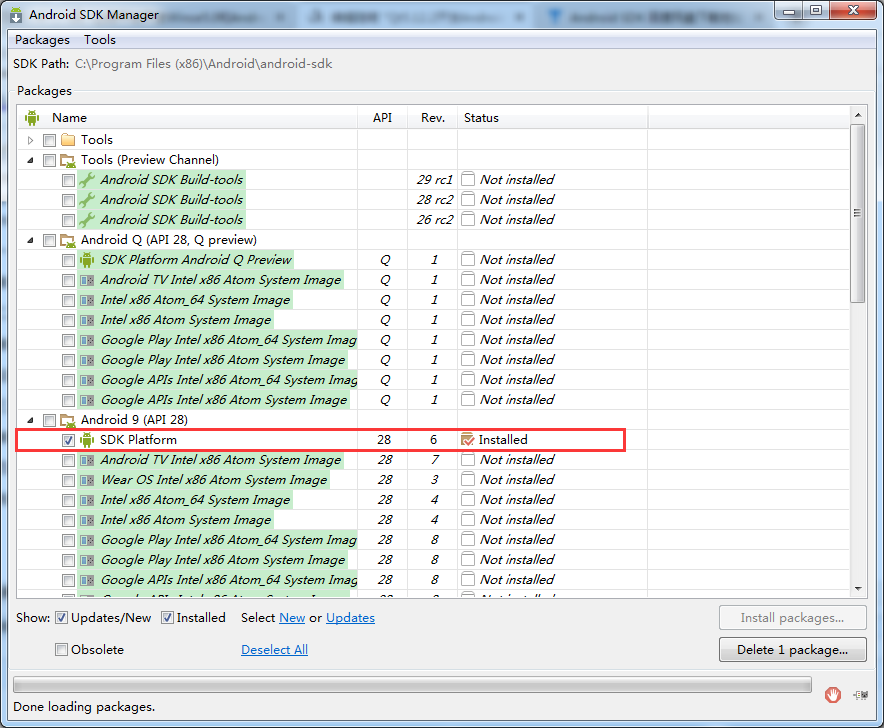
Task: Click the Android robot icon in Name header
Action: coord(32,118)
